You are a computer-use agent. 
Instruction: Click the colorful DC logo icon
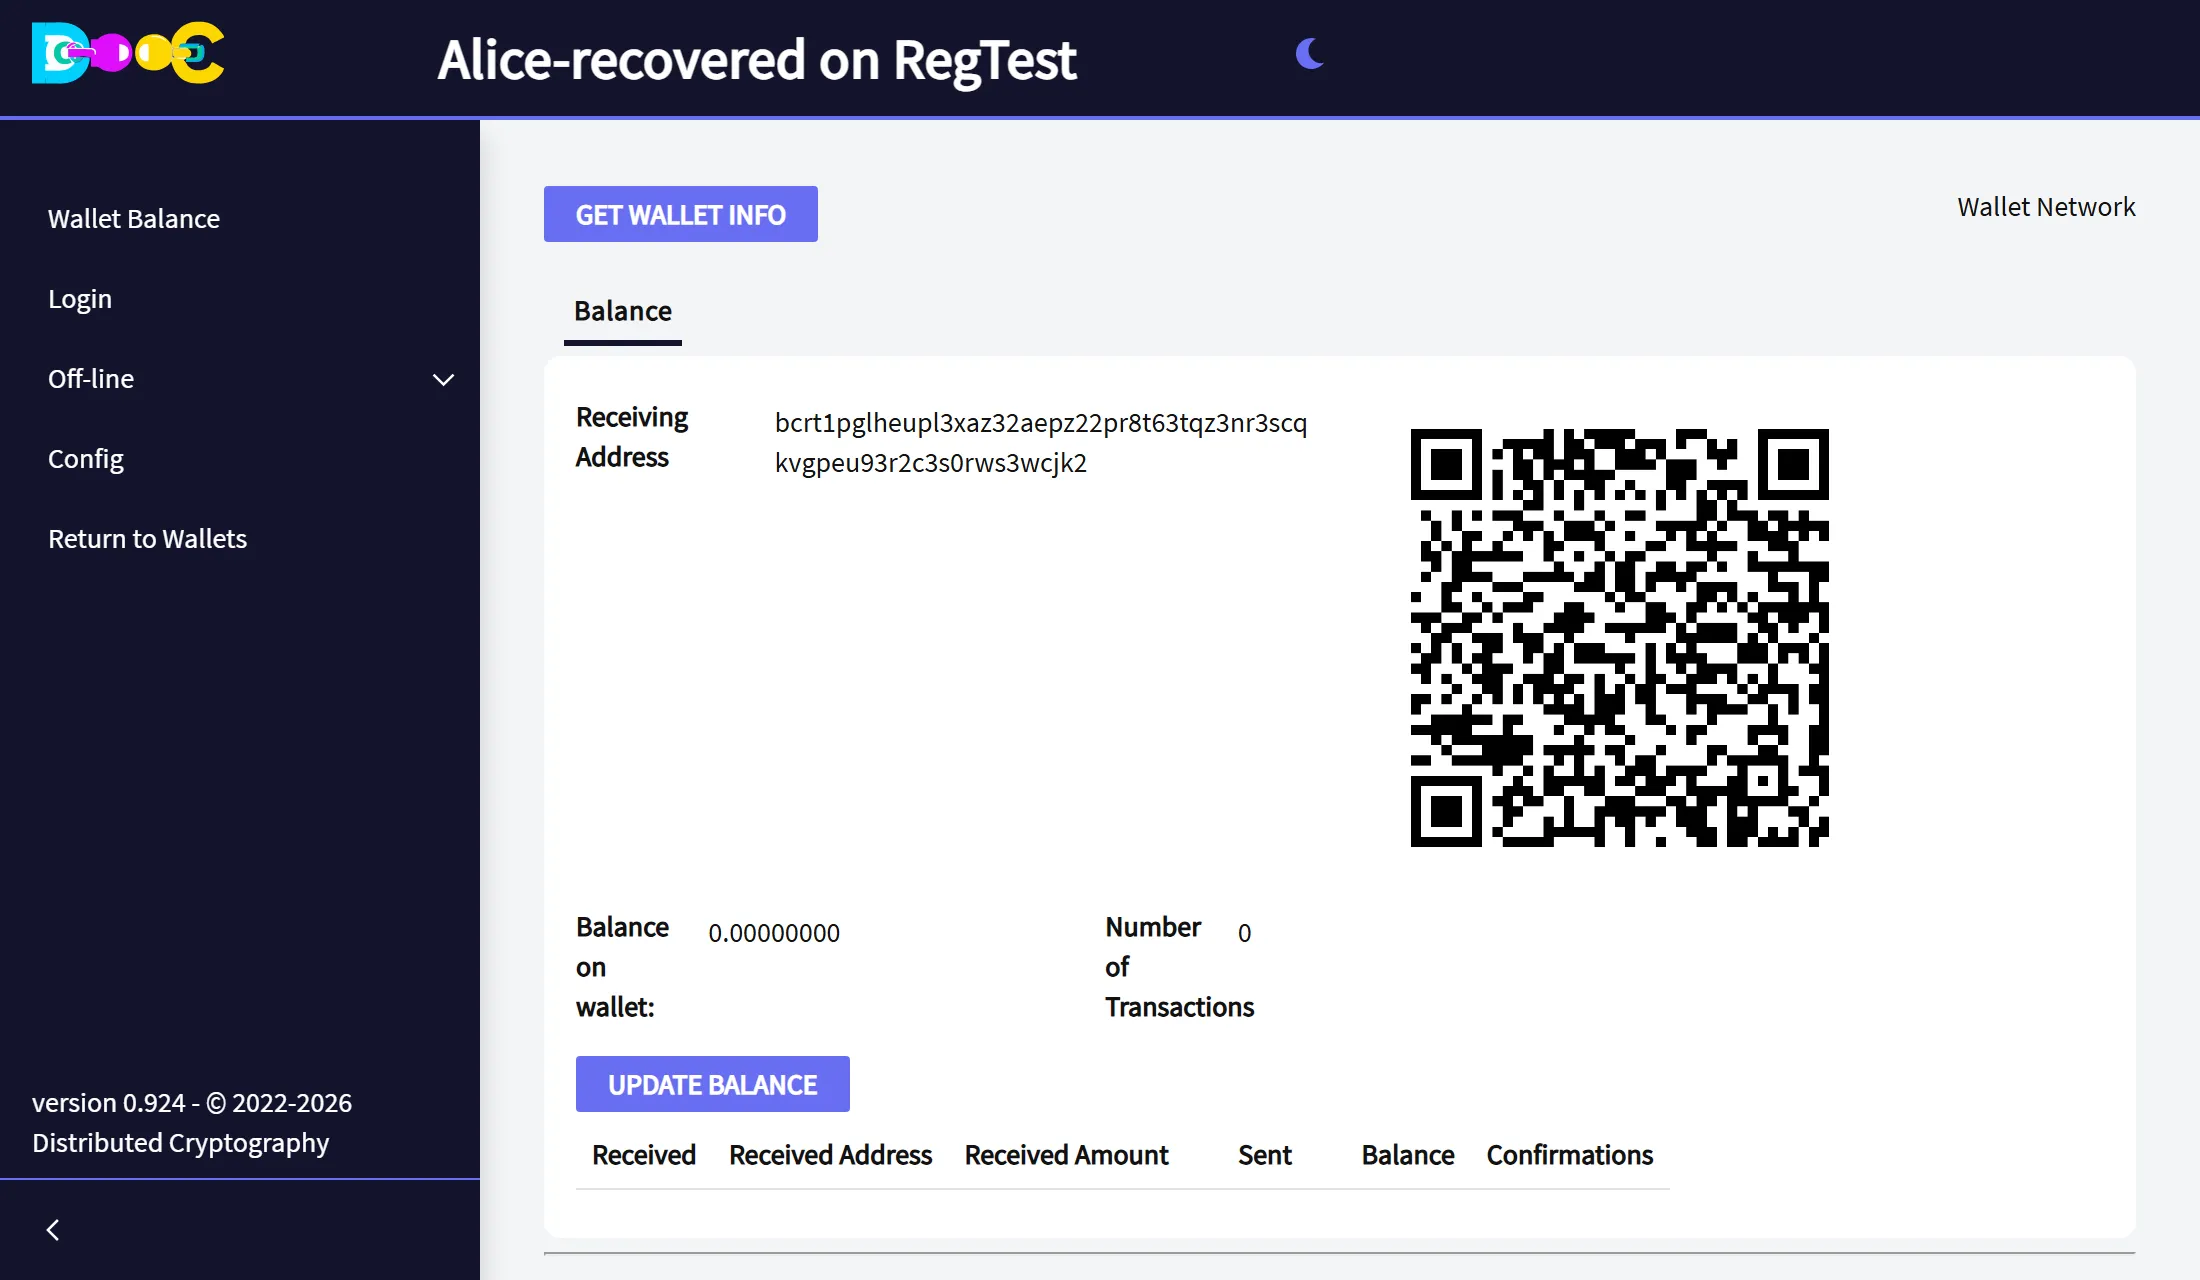[x=128, y=53]
